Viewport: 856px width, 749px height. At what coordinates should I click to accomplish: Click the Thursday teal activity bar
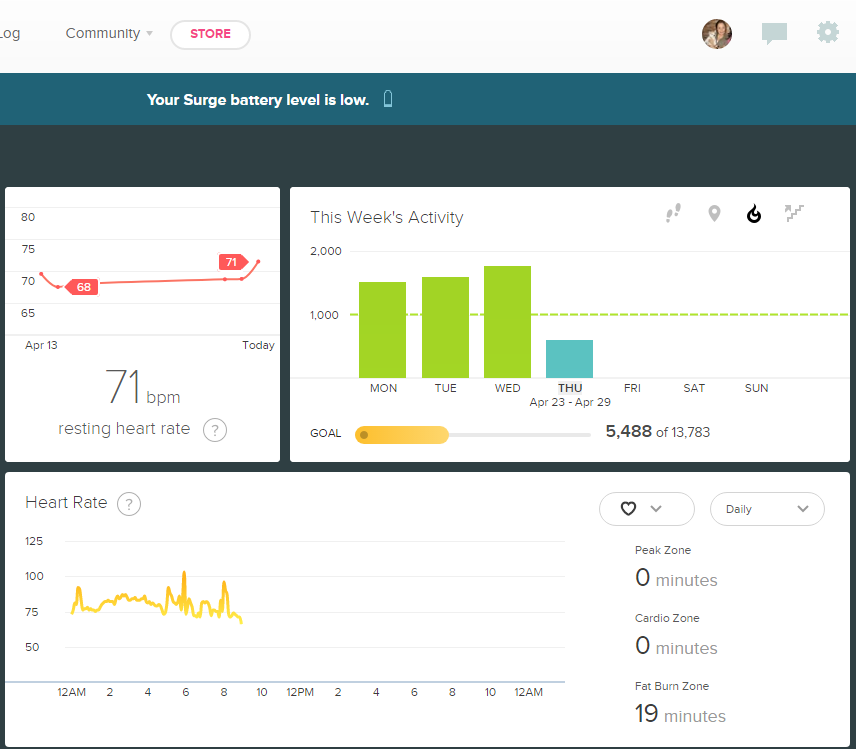(x=569, y=359)
